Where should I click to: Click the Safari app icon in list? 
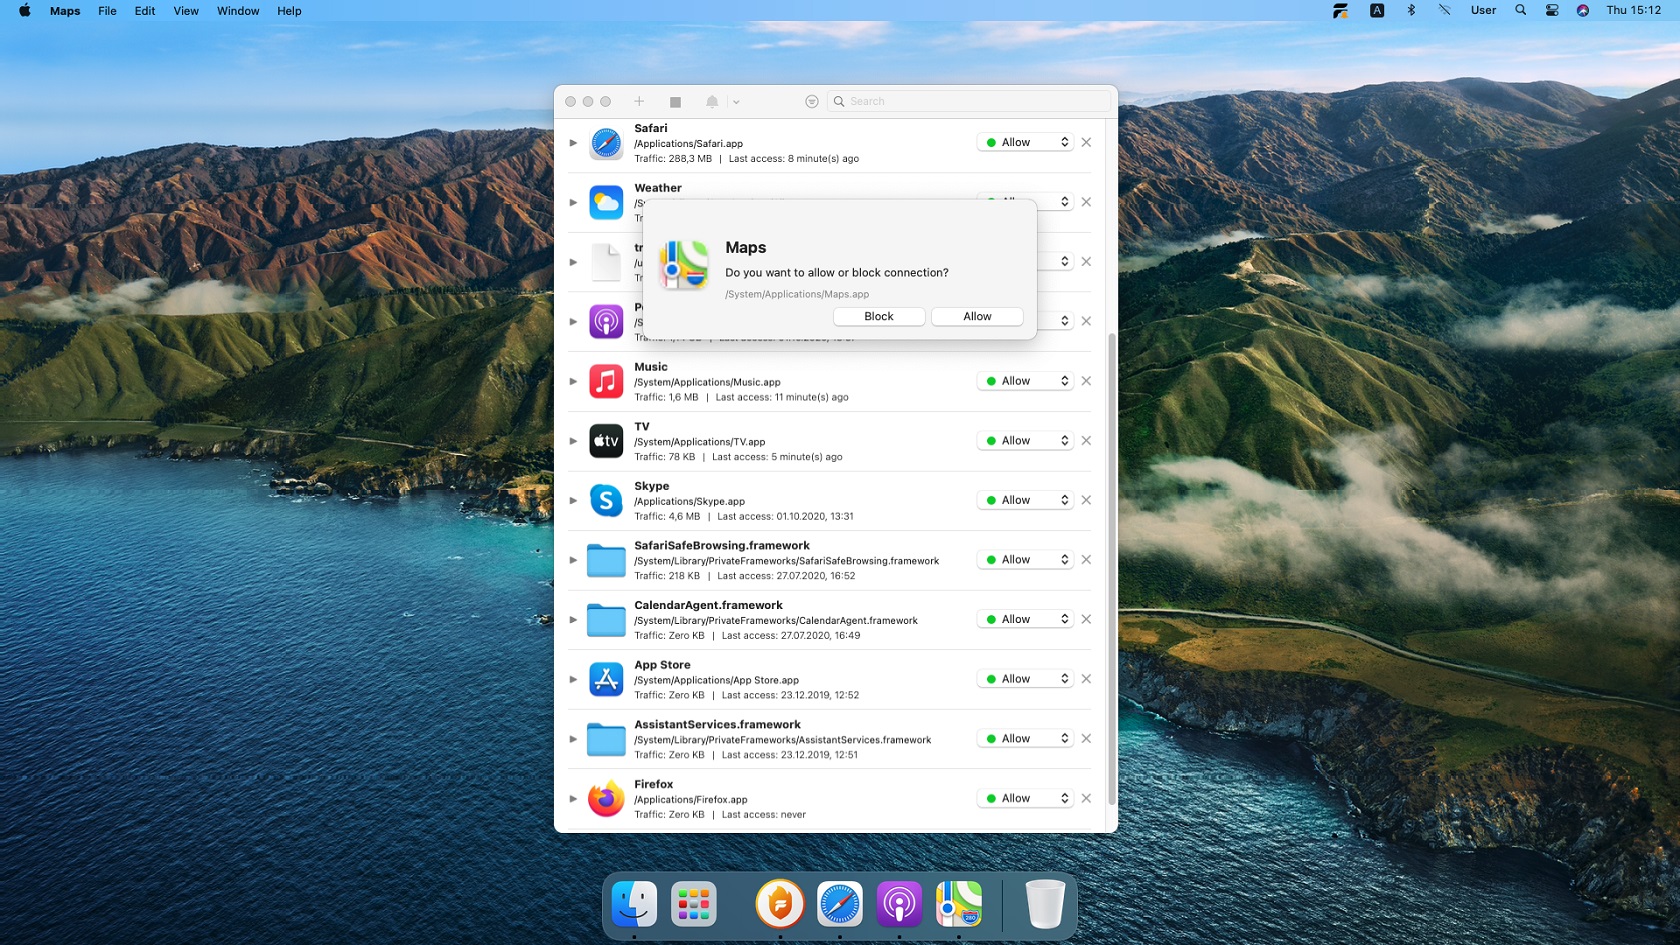[x=606, y=143]
